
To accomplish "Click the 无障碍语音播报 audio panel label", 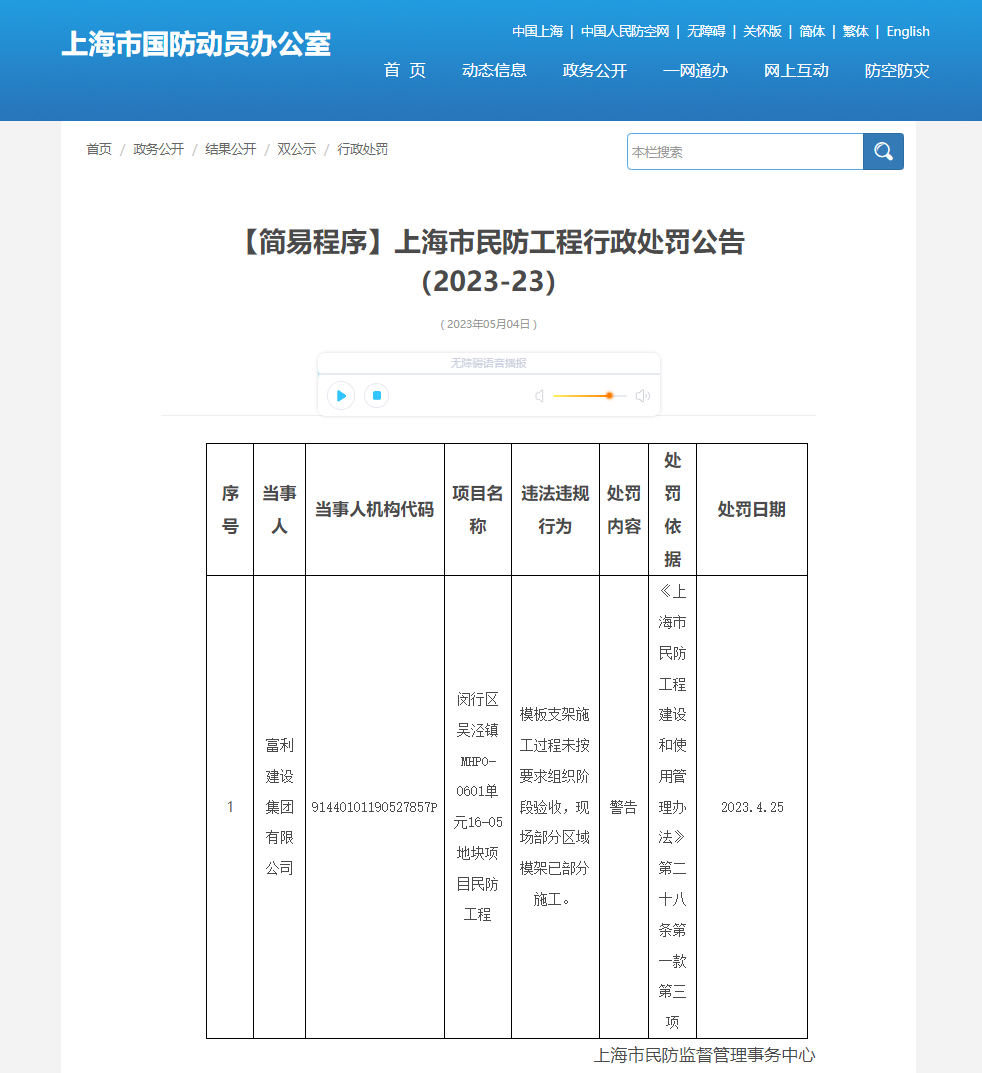I will pyautogui.click(x=489, y=363).
